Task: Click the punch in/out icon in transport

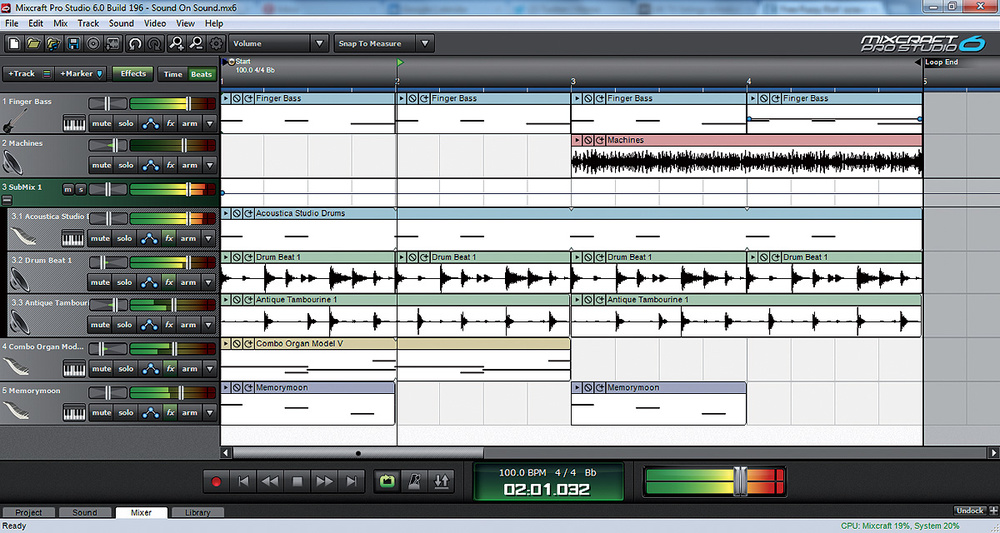Action: [441, 481]
